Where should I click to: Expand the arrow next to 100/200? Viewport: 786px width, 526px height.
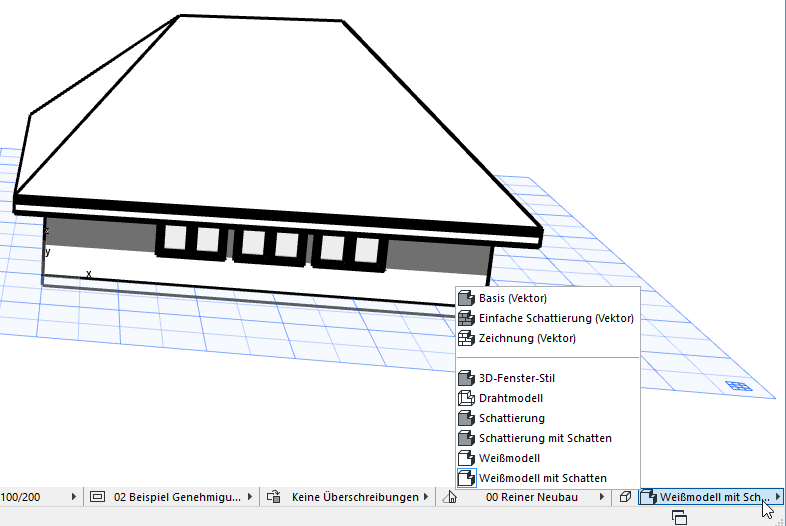(74, 497)
